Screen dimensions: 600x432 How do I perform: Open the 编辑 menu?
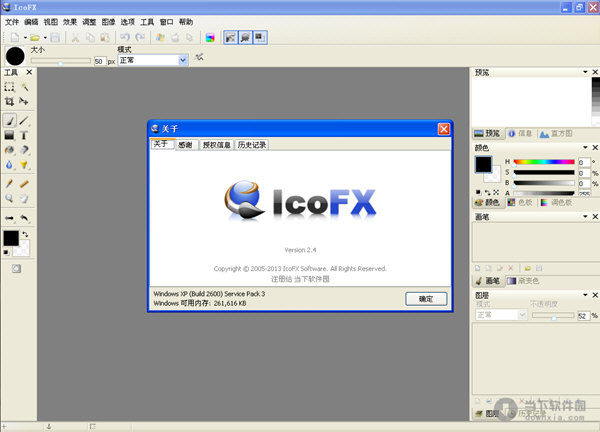31,22
